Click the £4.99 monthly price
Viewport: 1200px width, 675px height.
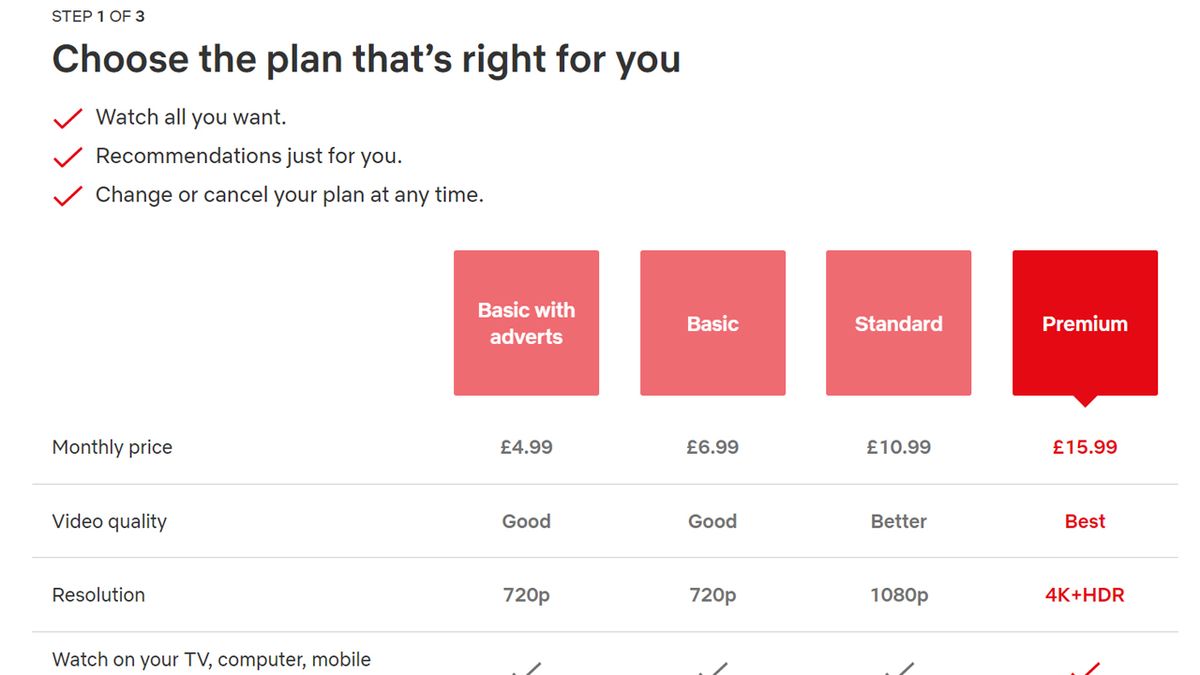pos(526,447)
